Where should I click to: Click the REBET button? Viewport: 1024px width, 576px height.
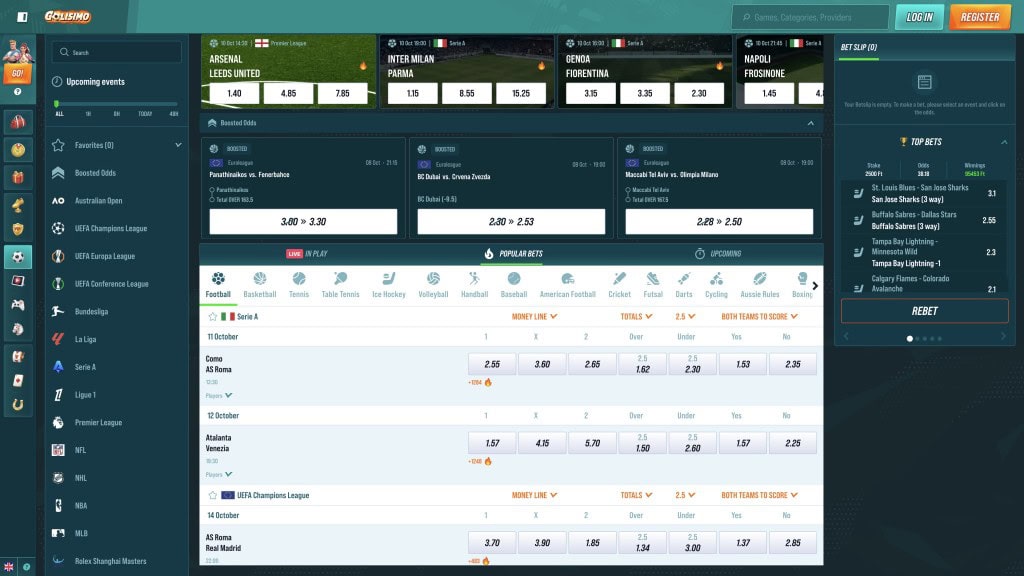click(924, 312)
